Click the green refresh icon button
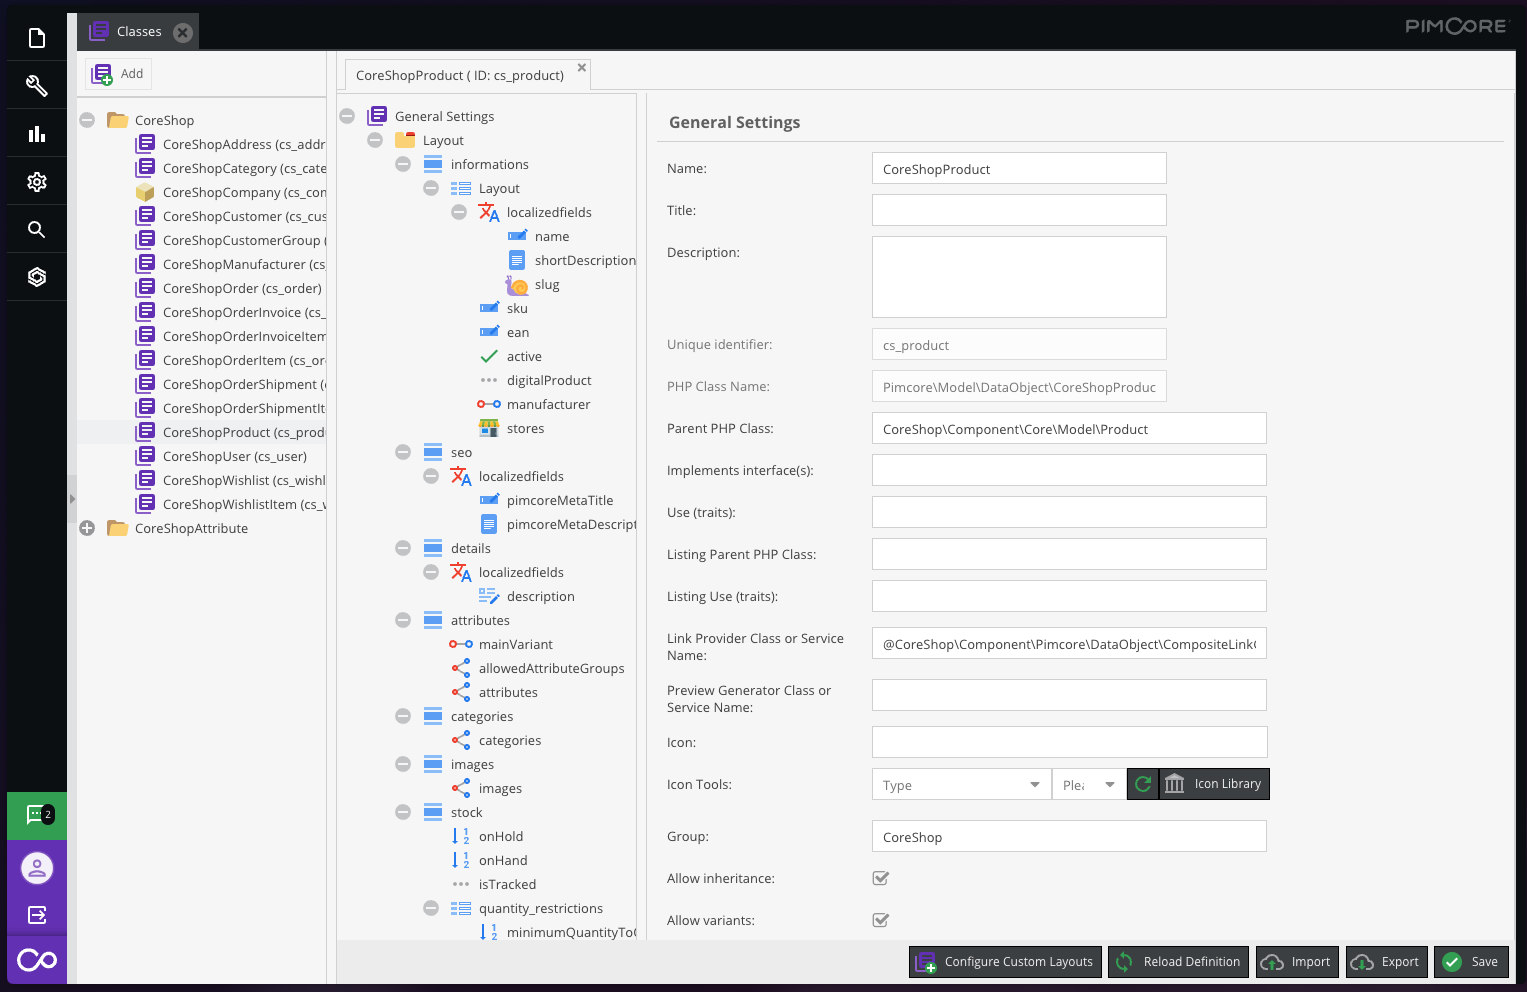Viewport: 1527px width, 992px height. pos(1143,784)
